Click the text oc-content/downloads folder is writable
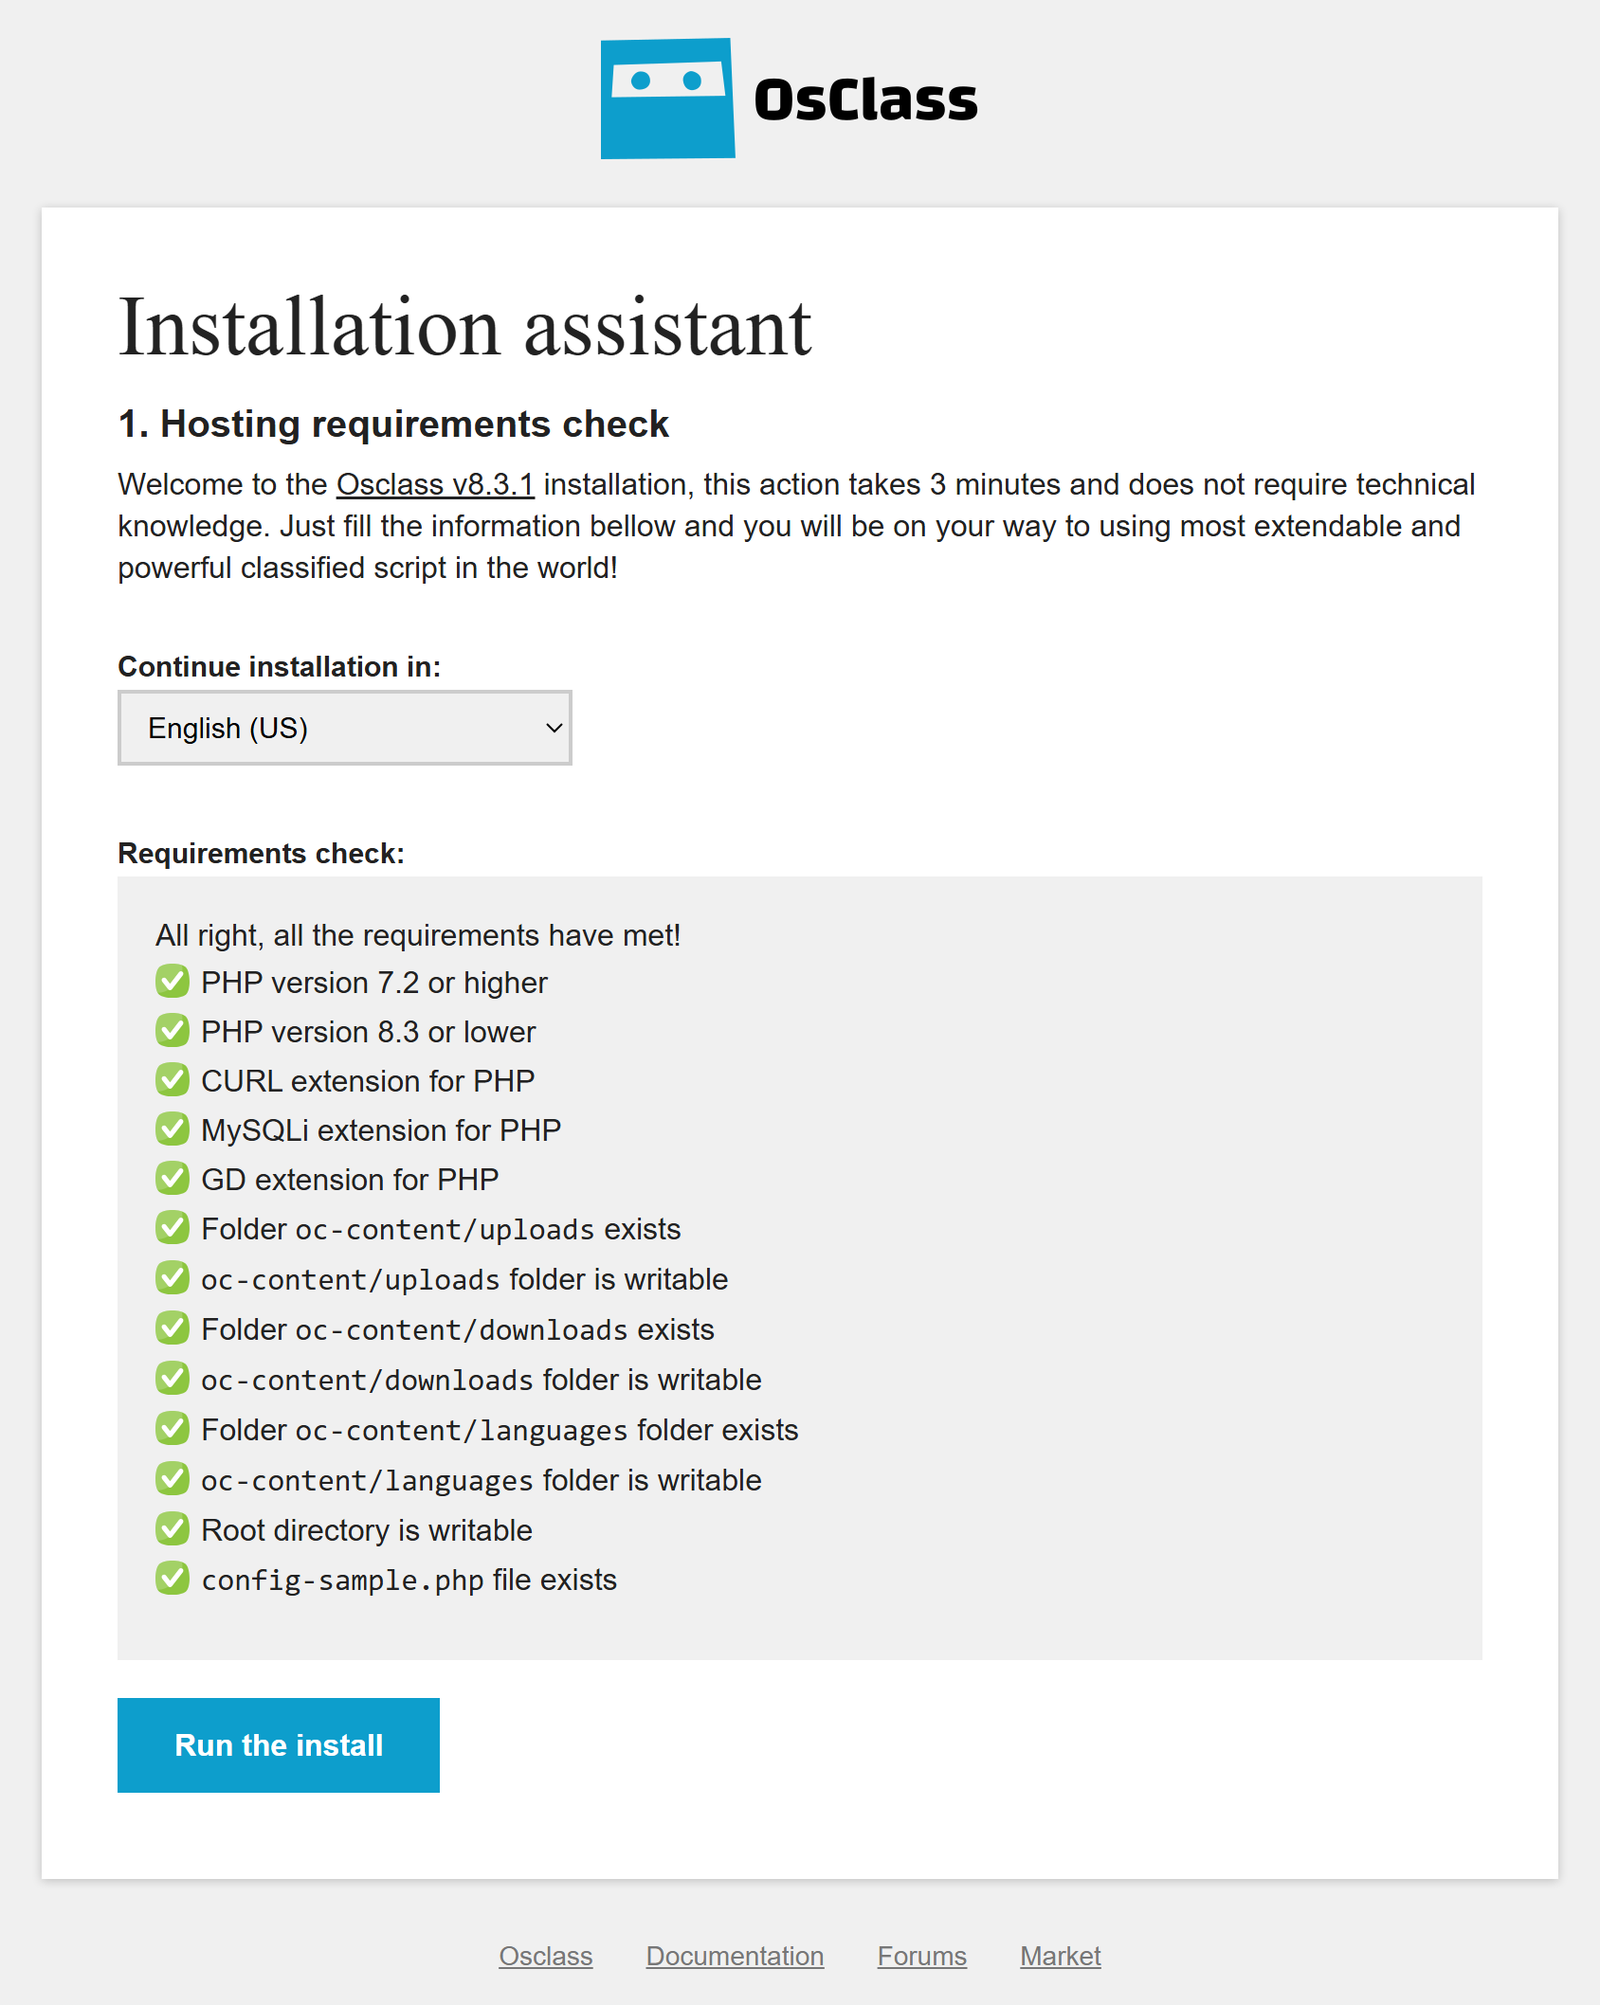Image resolution: width=1600 pixels, height=2005 pixels. 481,1380
